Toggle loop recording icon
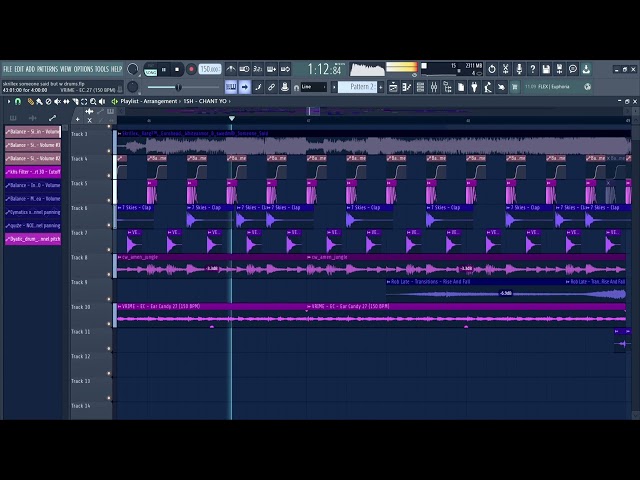The width and height of the screenshot is (640, 480). click(285, 69)
